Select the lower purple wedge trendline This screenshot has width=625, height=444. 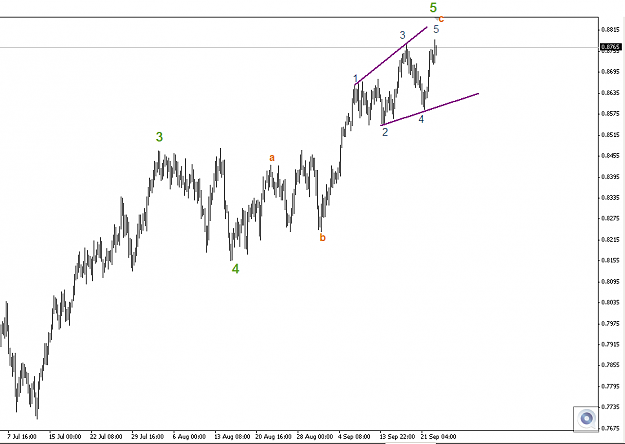pos(430,110)
